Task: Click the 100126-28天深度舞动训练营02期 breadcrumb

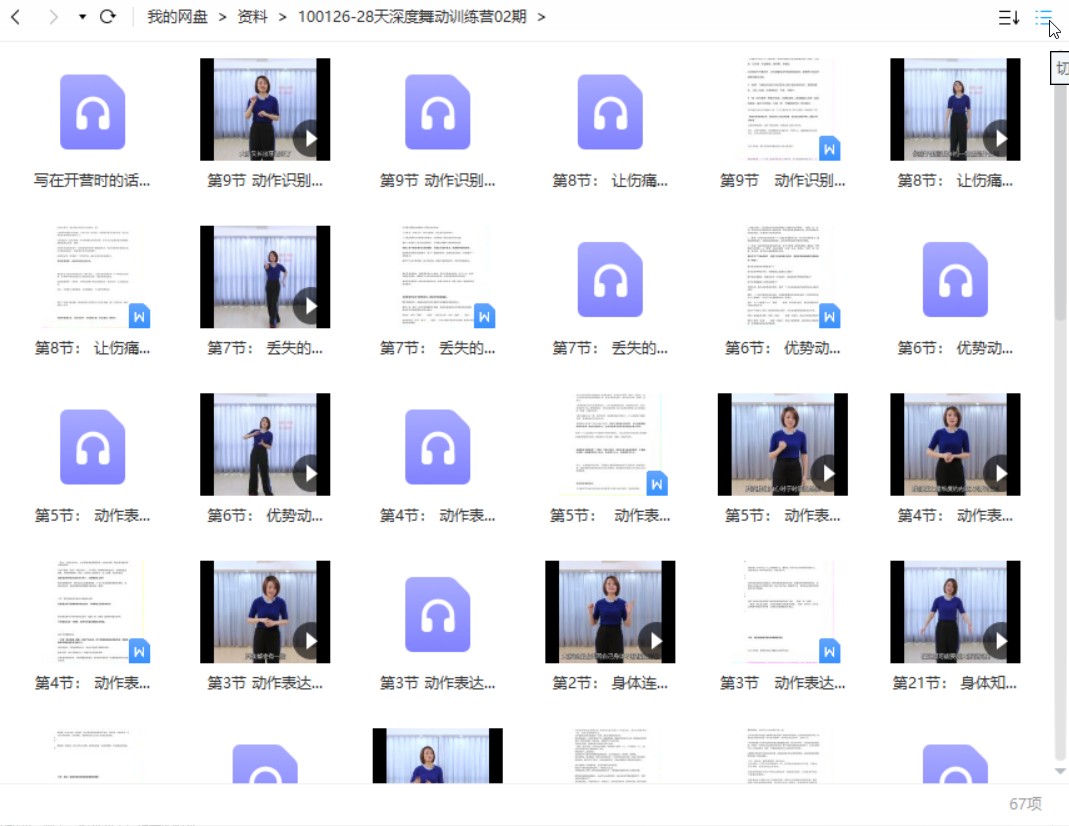Action: click(412, 17)
